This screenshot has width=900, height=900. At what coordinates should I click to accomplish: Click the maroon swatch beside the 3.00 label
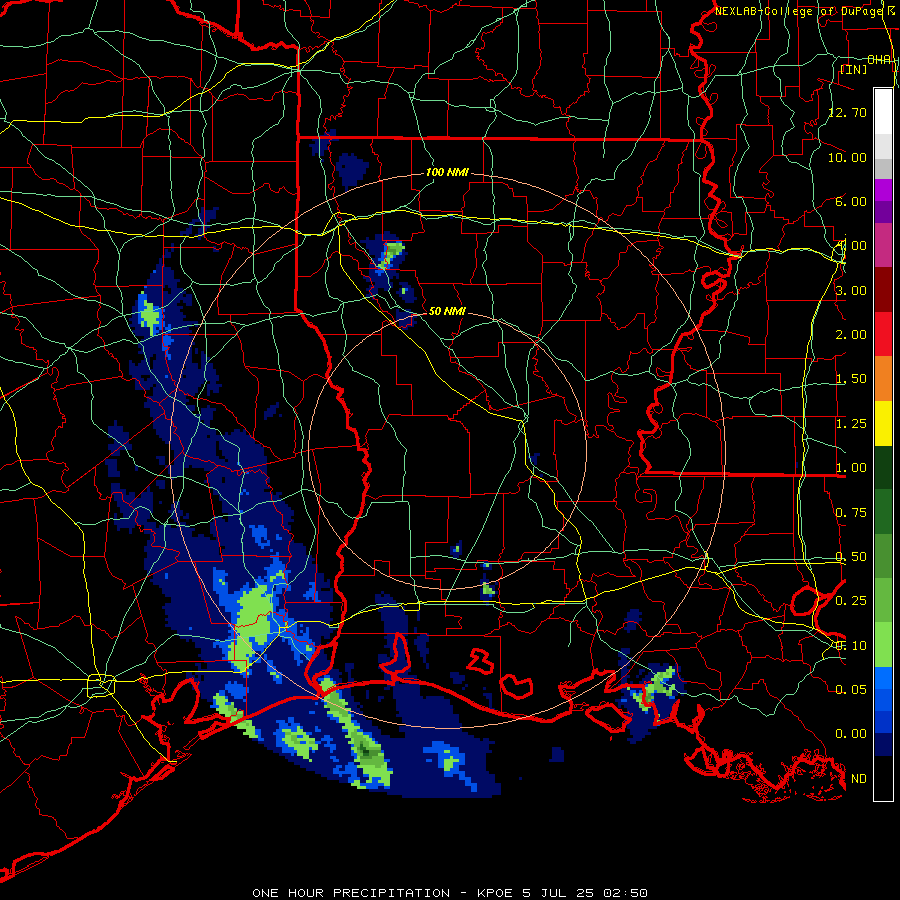tap(883, 290)
